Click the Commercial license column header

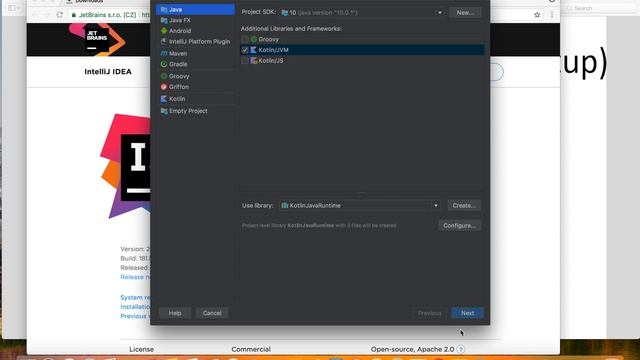(251, 349)
